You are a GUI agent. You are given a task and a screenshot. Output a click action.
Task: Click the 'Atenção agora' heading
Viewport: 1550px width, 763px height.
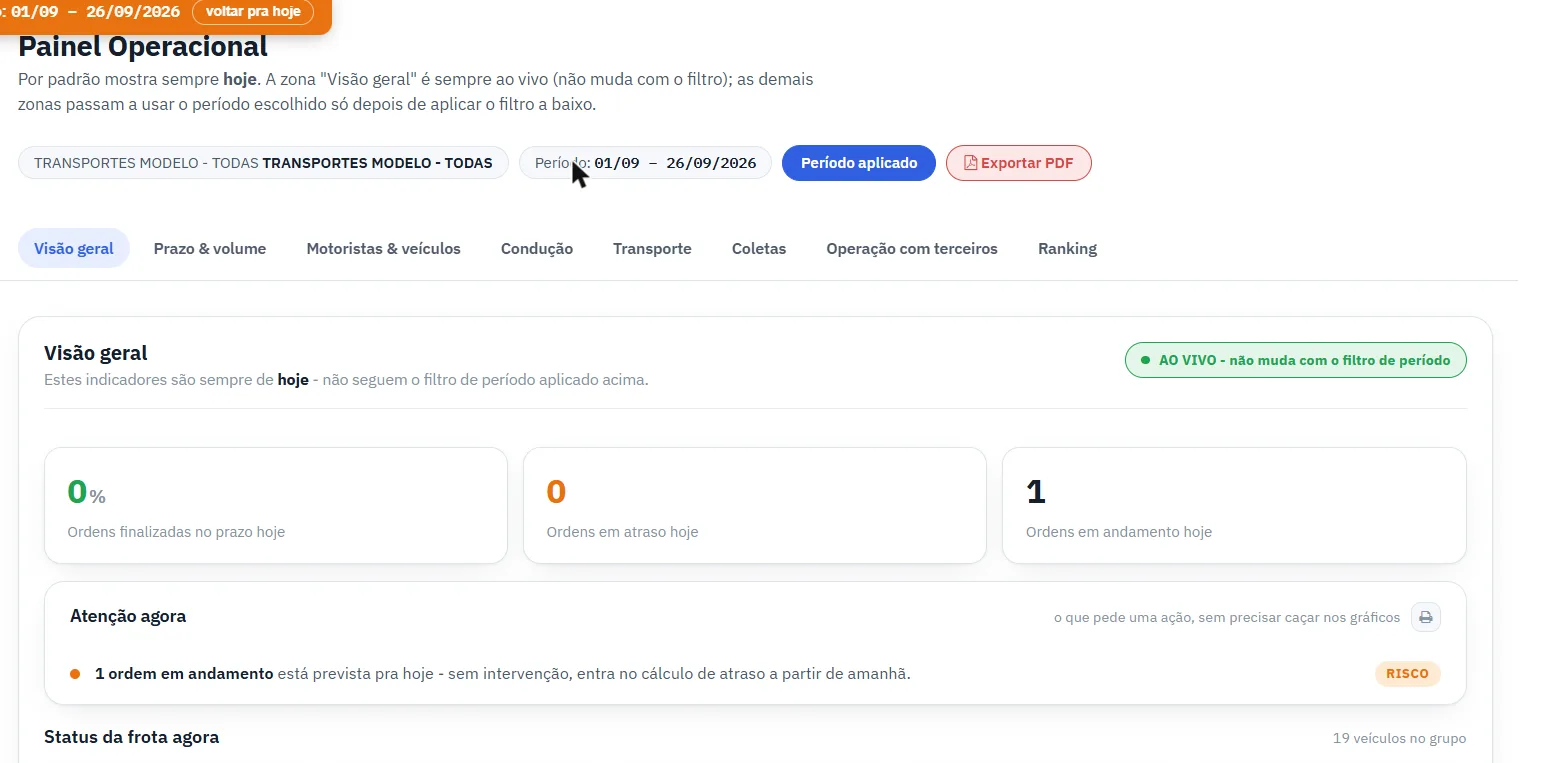(128, 616)
